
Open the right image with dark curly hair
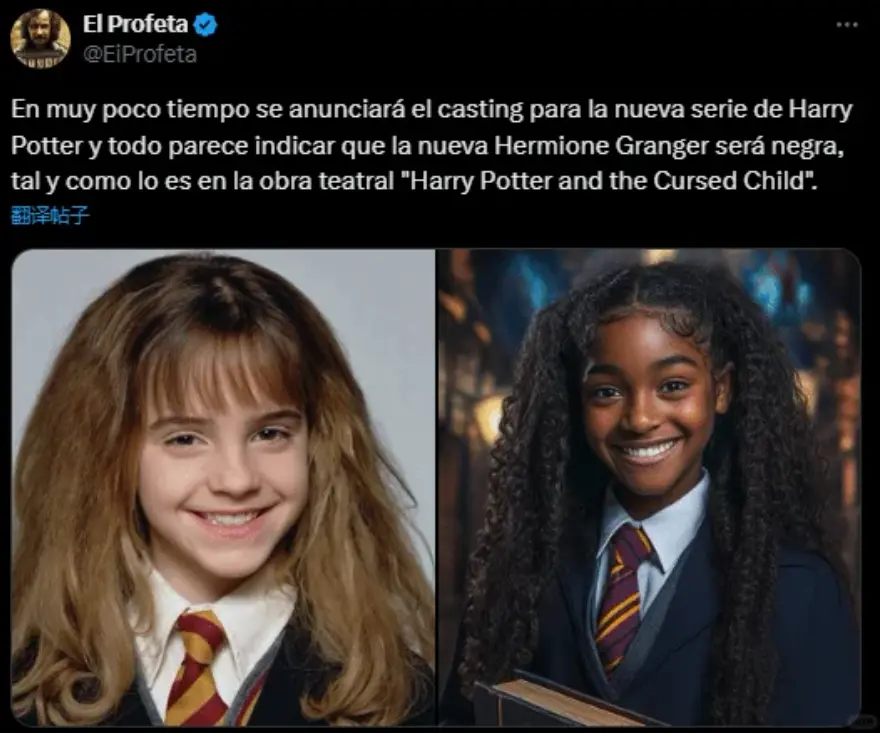[x=649, y=487]
